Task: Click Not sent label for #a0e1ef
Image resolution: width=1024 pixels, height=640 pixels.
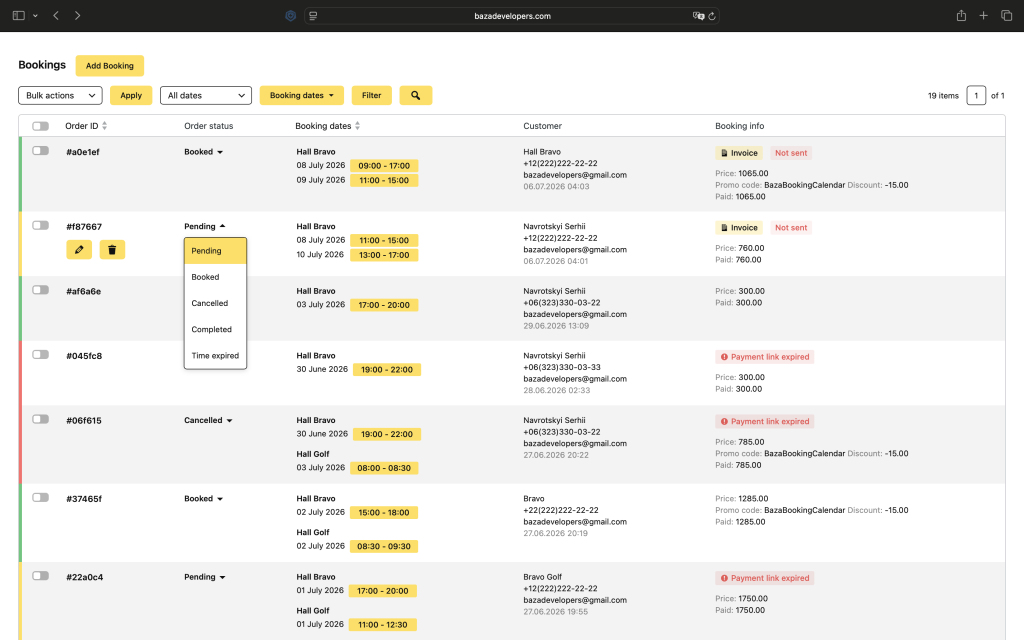Action: point(791,153)
